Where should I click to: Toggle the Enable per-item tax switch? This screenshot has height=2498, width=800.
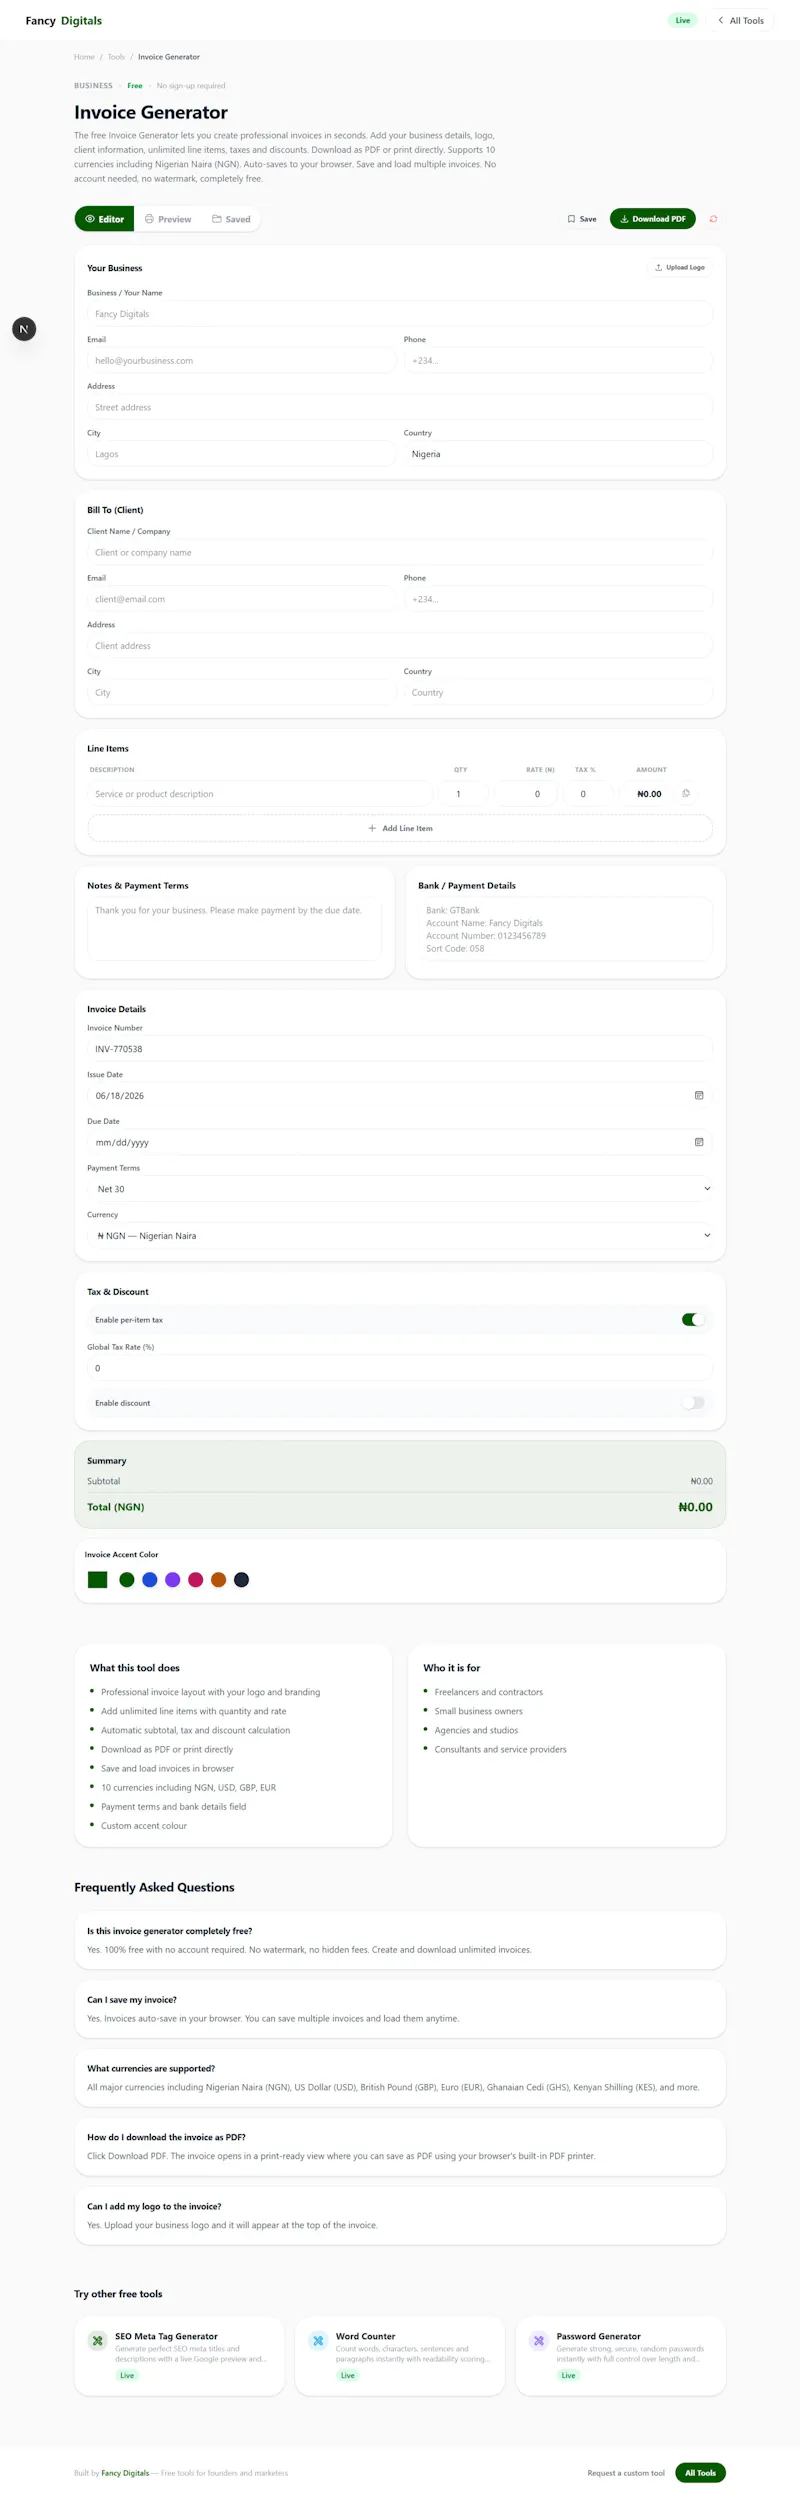[693, 1319]
